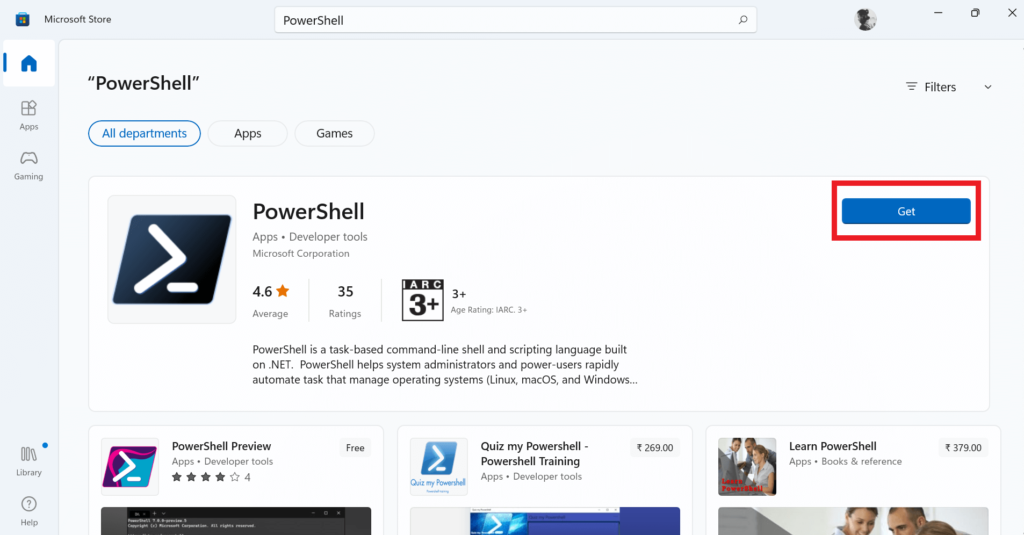The height and width of the screenshot is (535, 1024).
Task: Click the PowerShell Preview app icon
Action: [130, 466]
